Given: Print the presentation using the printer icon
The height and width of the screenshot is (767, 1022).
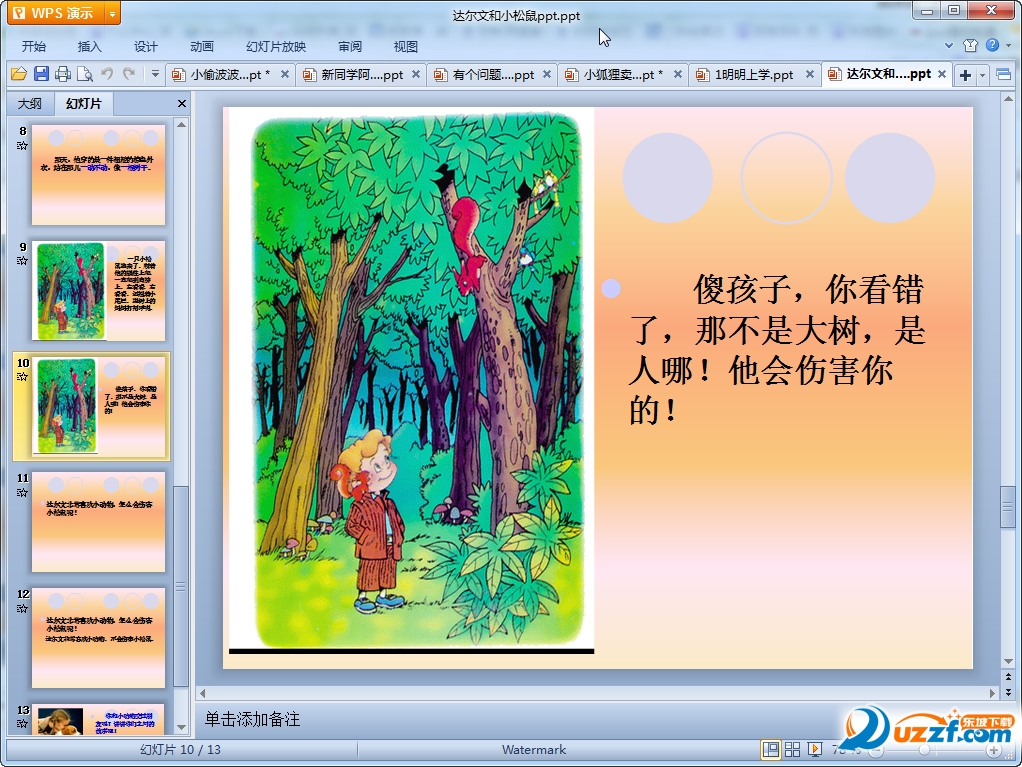Looking at the screenshot, I should 63,74.
